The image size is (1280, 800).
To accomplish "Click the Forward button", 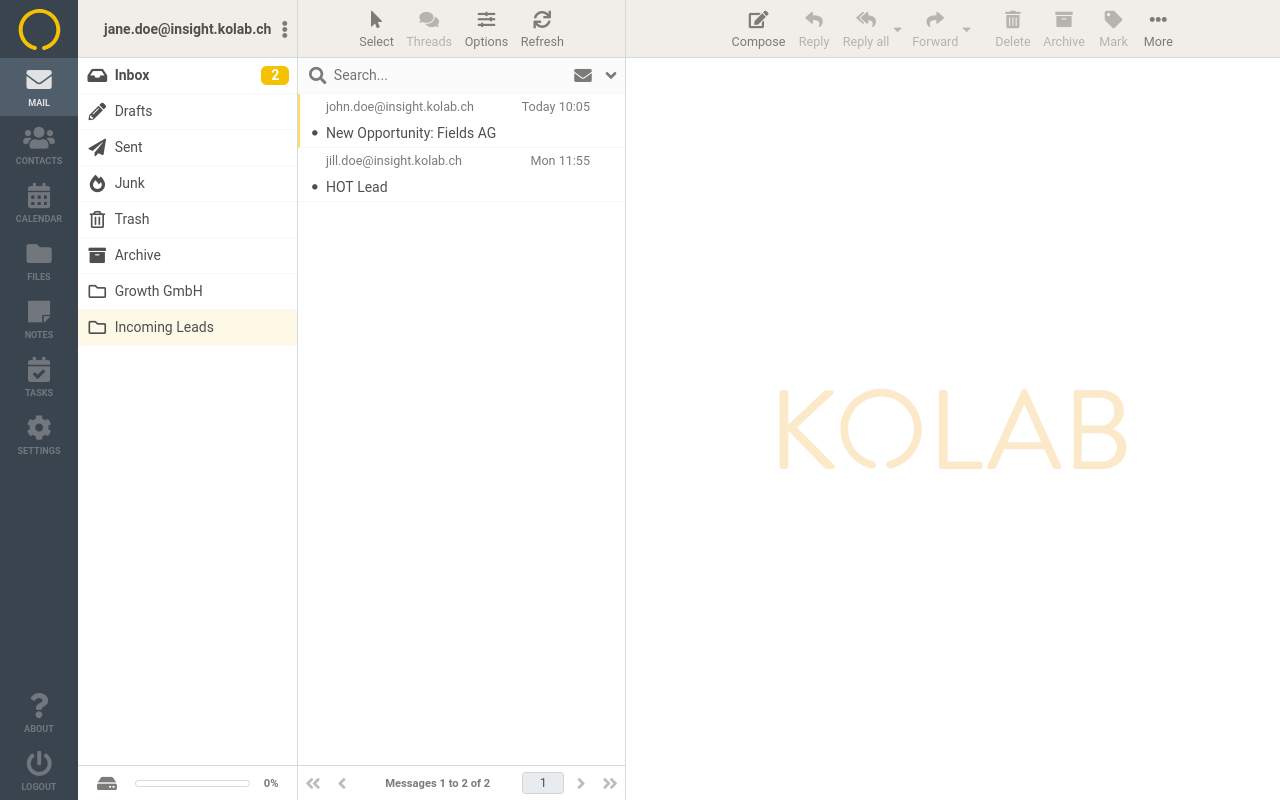I will [935, 29].
